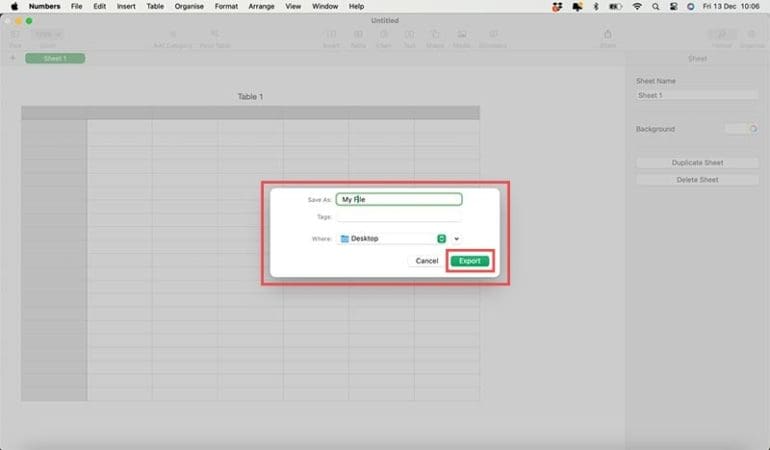This screenshot has height=450, width=770.
Task: Click the battery status icon
Action: pyautogui.click(x=615, y=6)
